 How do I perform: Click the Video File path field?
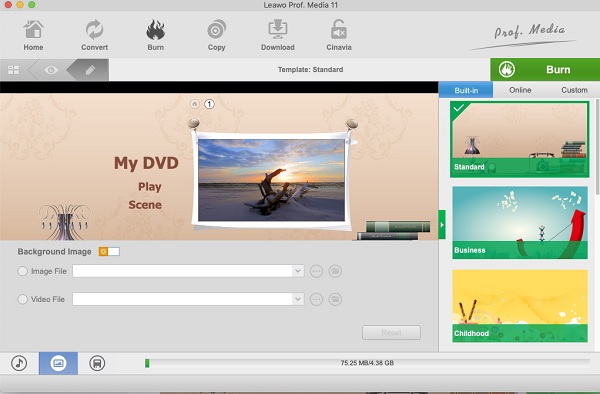(x=183, y=299)
